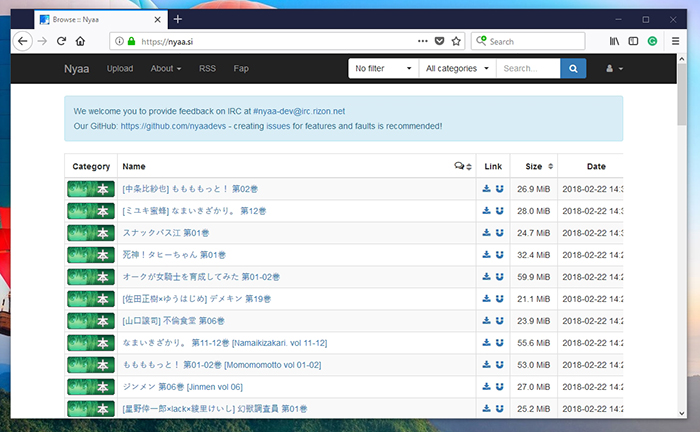
Task: Expand the No filter dropdown
Action: 383,69
